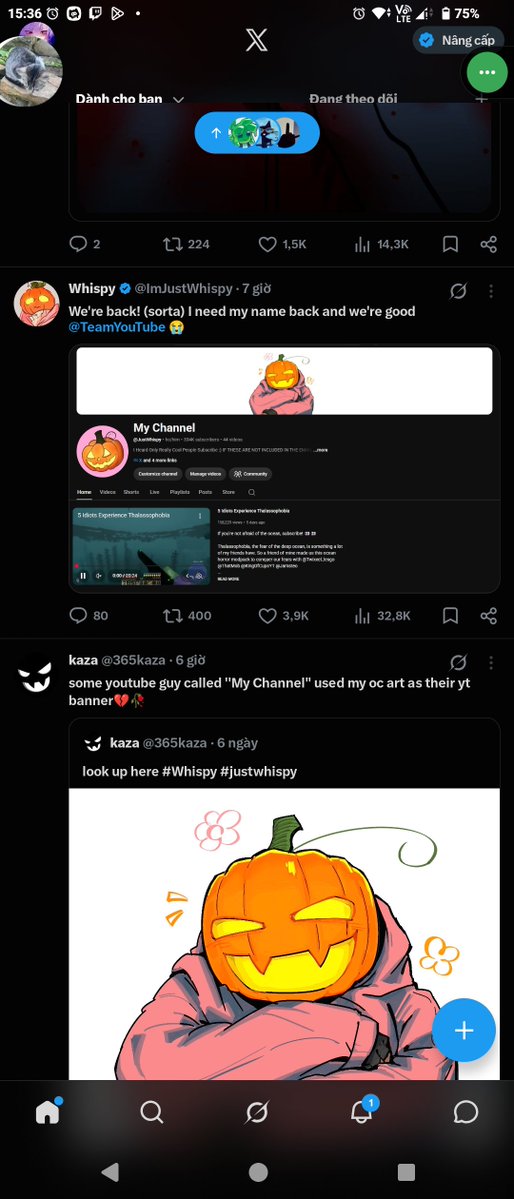Switch to Đang theo dõi tab
Viewport: 514px width, 1199px height.
[x=353, y=99]
